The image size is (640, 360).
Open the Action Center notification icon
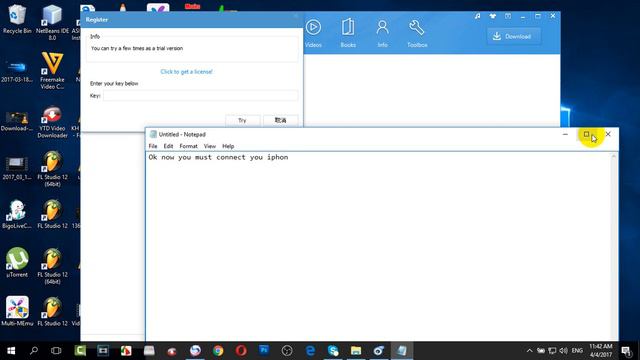(626, 351)
